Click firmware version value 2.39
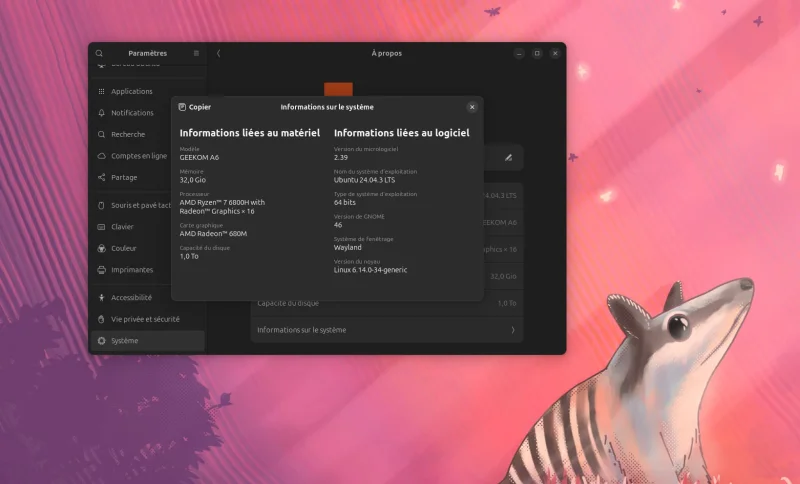The width and height of the screenshot is (800, 484). tap(340, 158)
